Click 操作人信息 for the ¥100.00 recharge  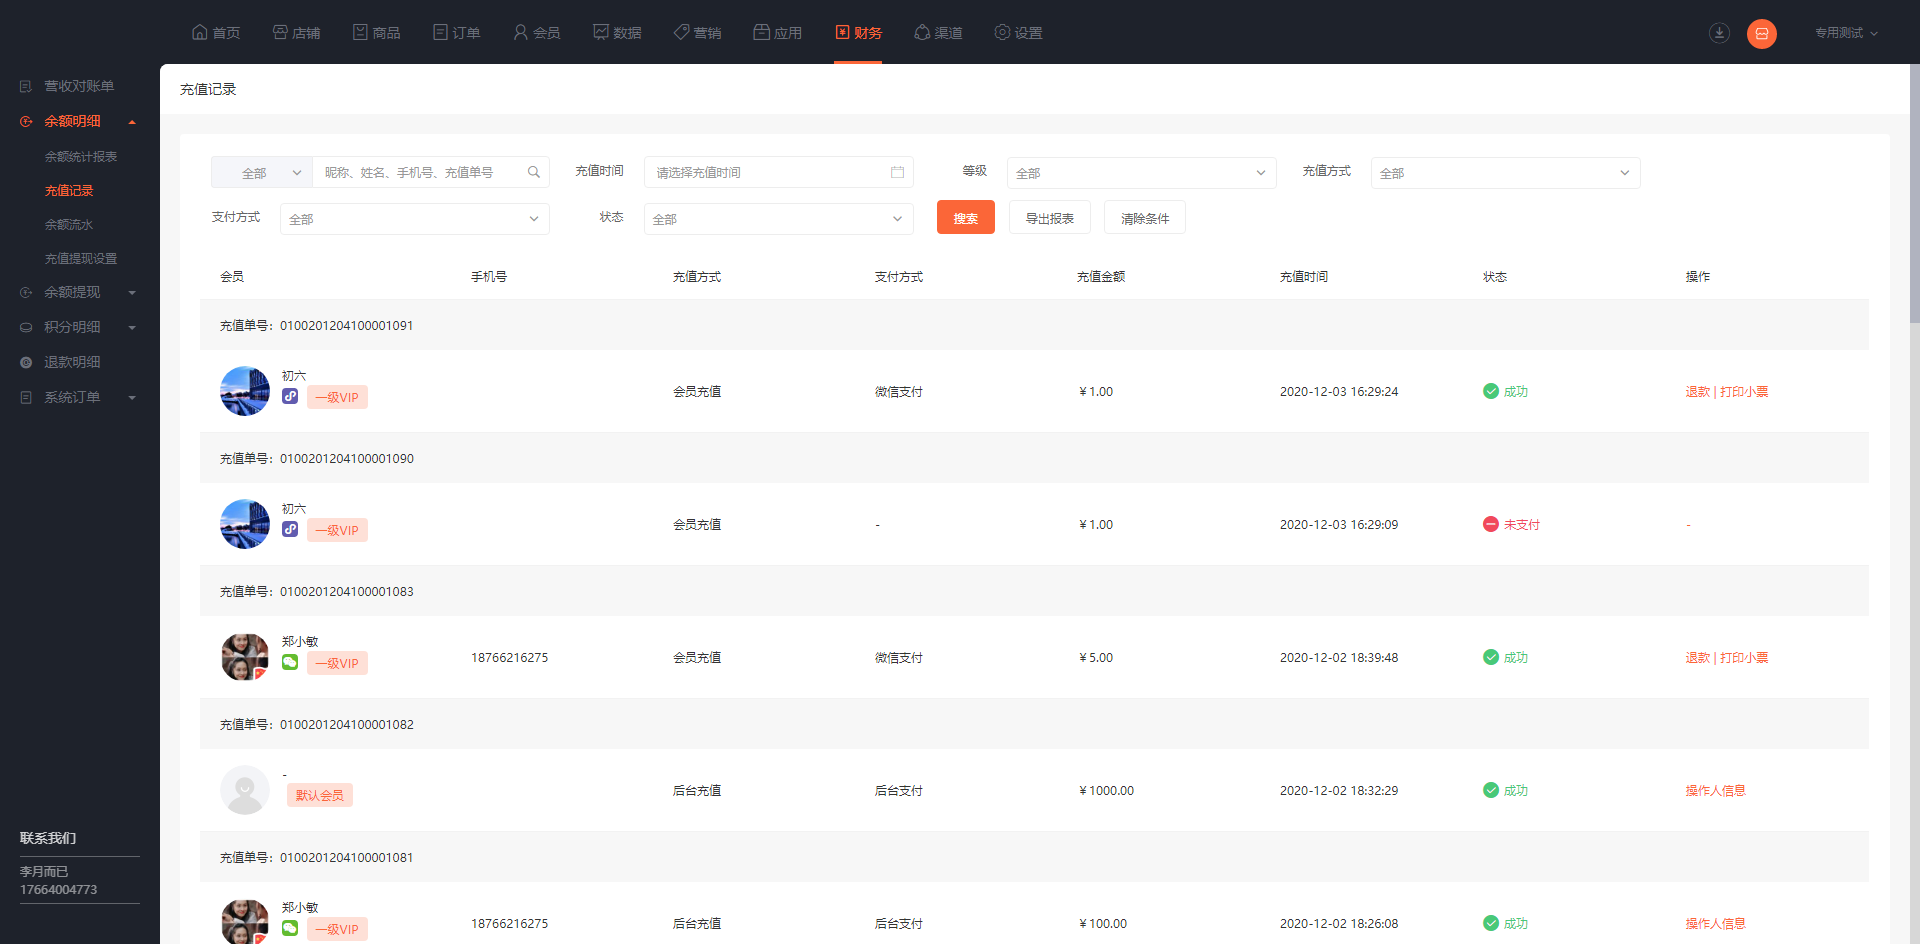[1715, 924]
